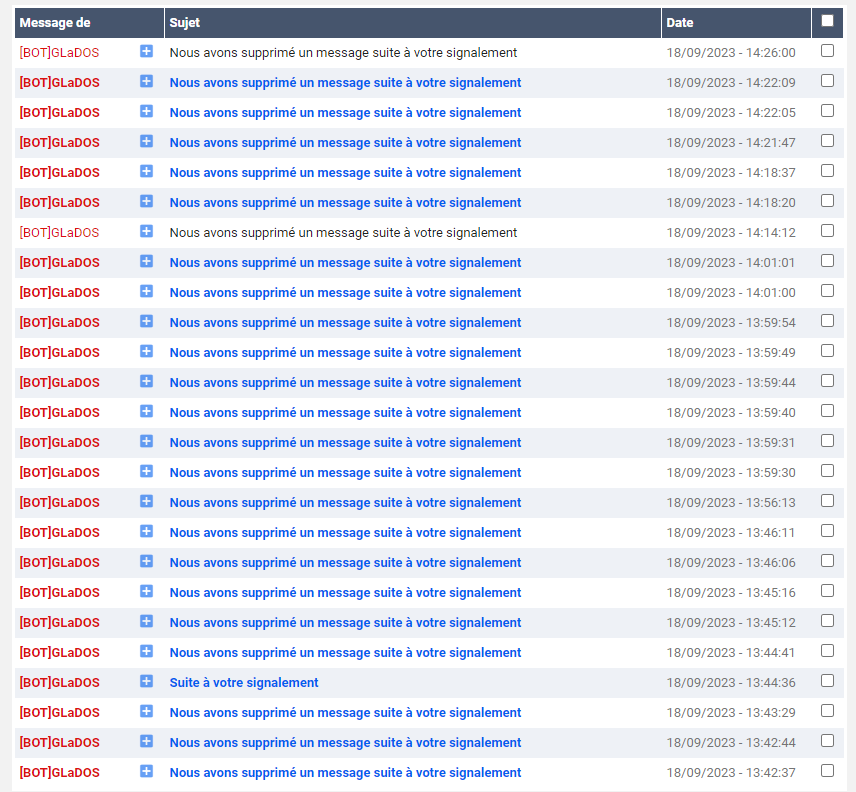Click the plus icon on 13:59:54 row
This screenshot has height=792, width=856.
(x=146, y=321)
